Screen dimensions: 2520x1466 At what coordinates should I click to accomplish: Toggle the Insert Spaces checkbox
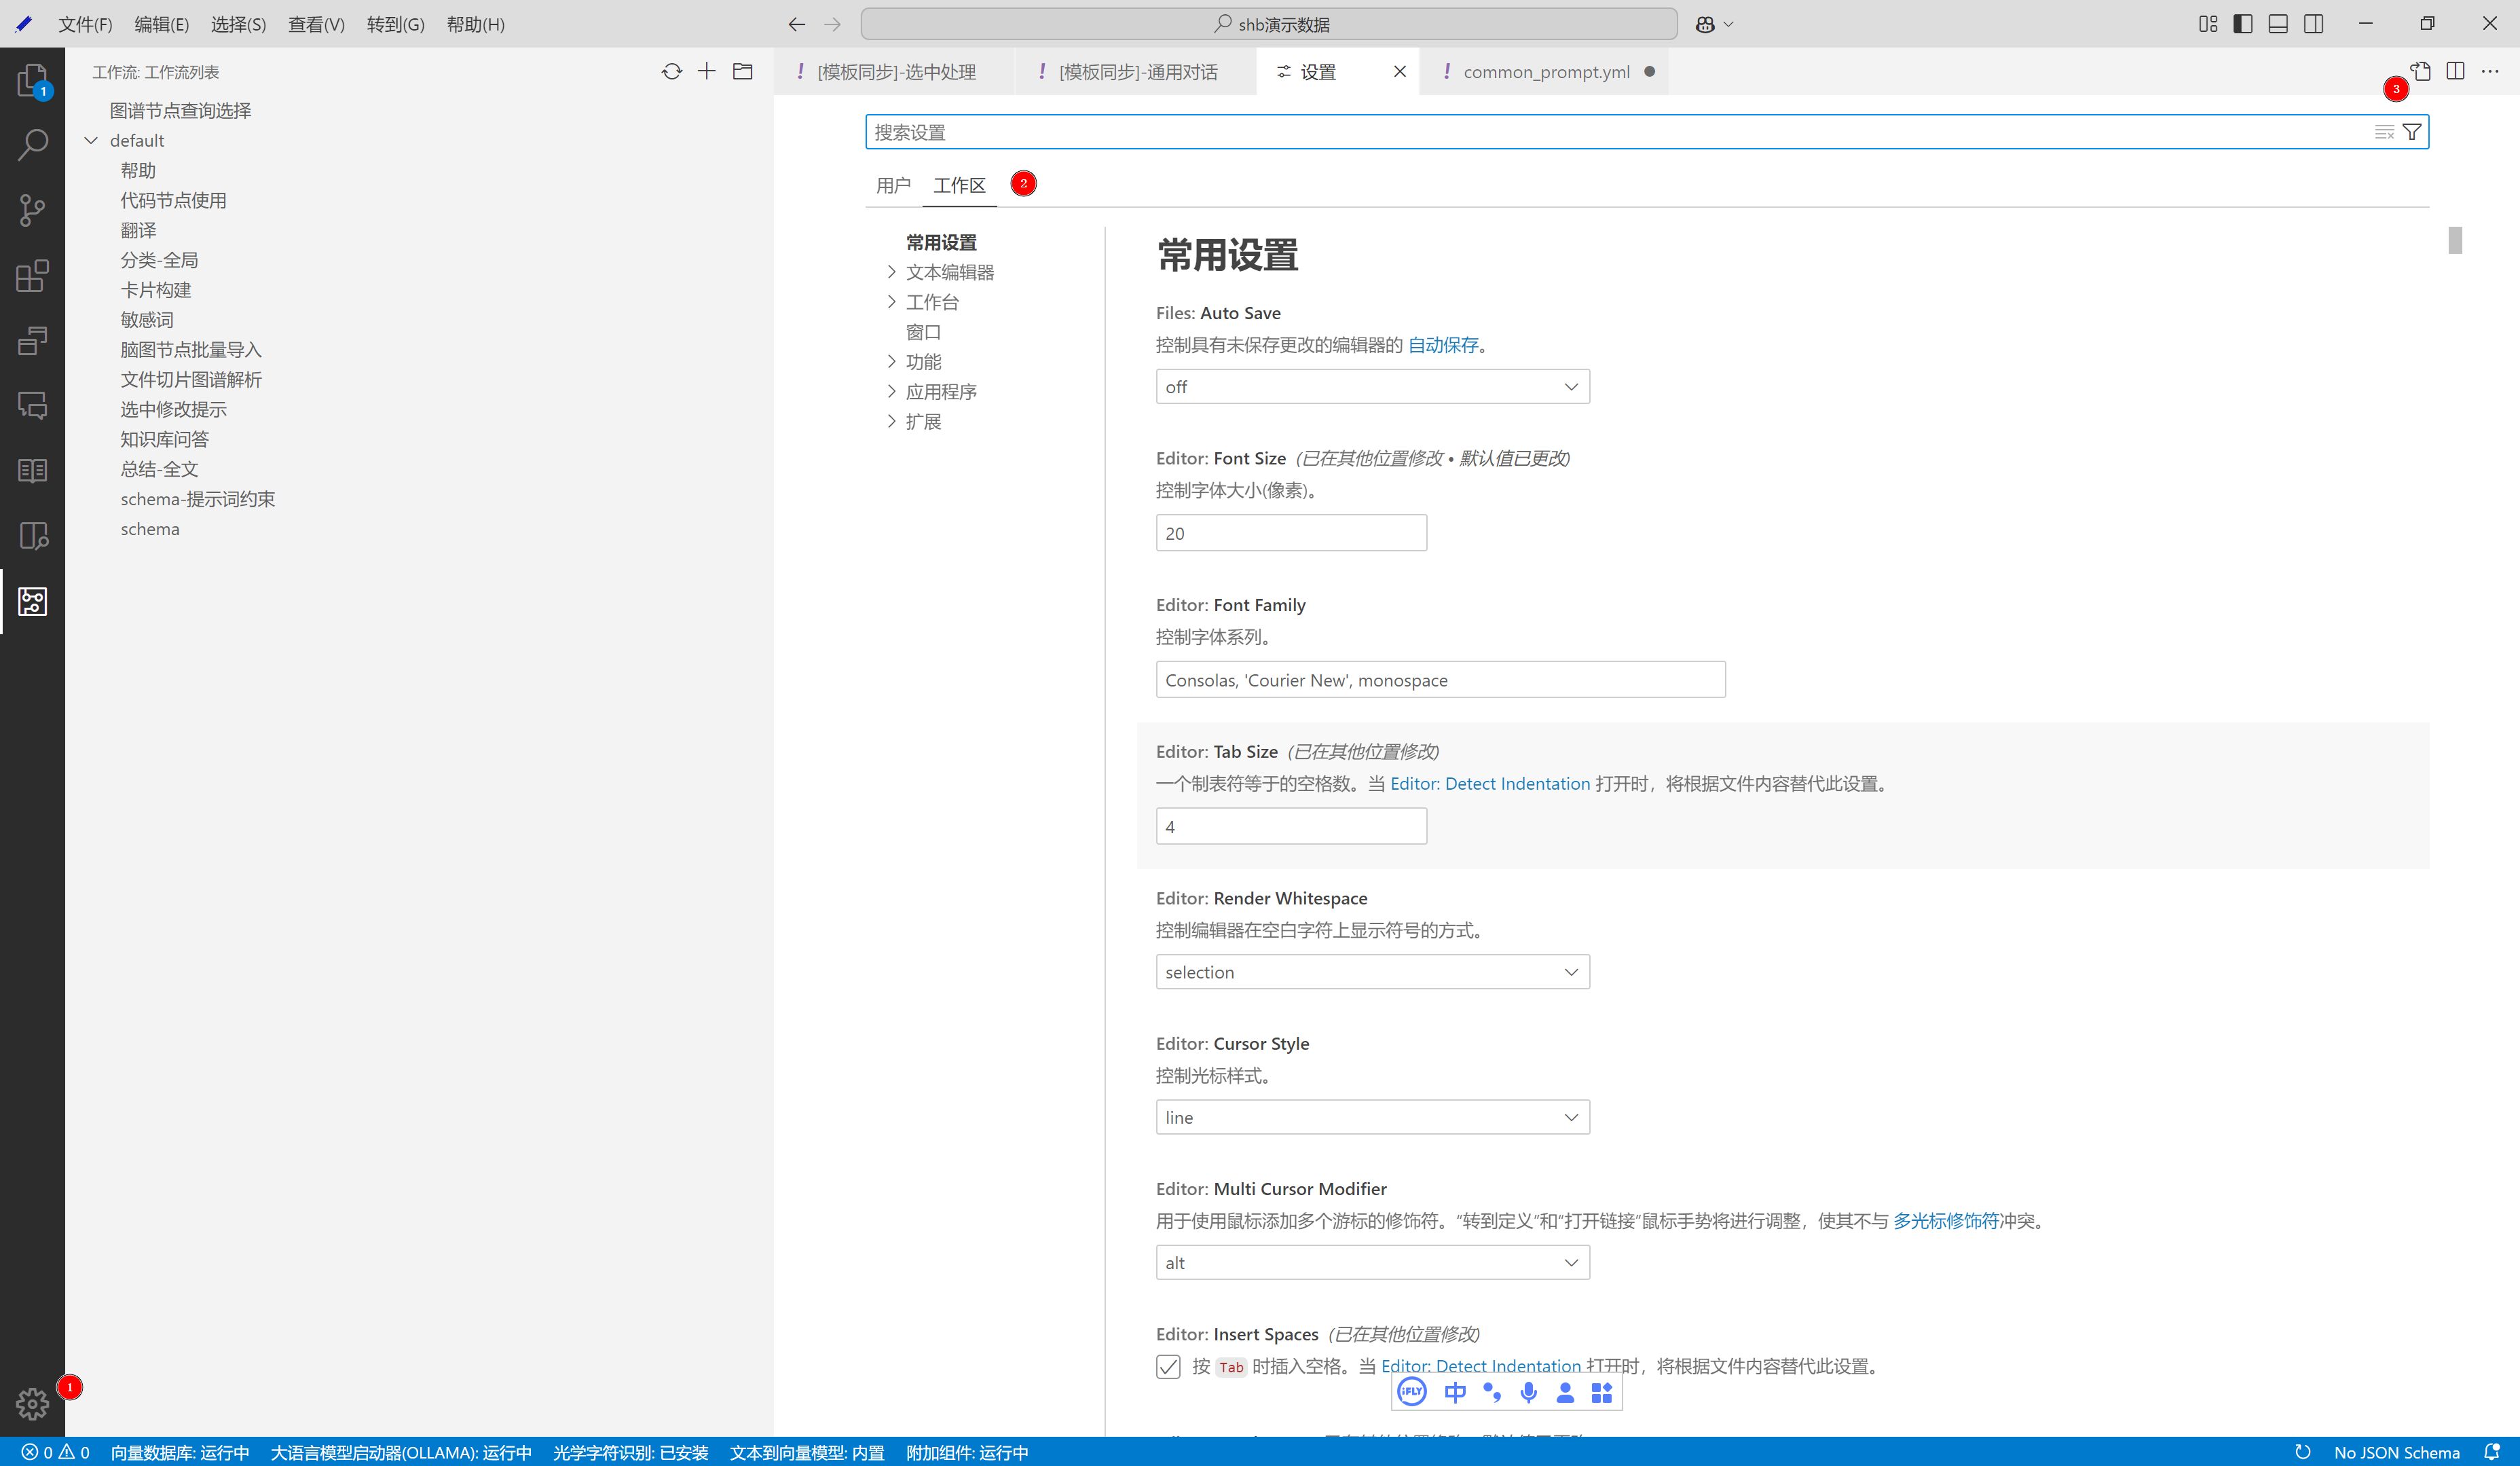coord(1168,1366)
